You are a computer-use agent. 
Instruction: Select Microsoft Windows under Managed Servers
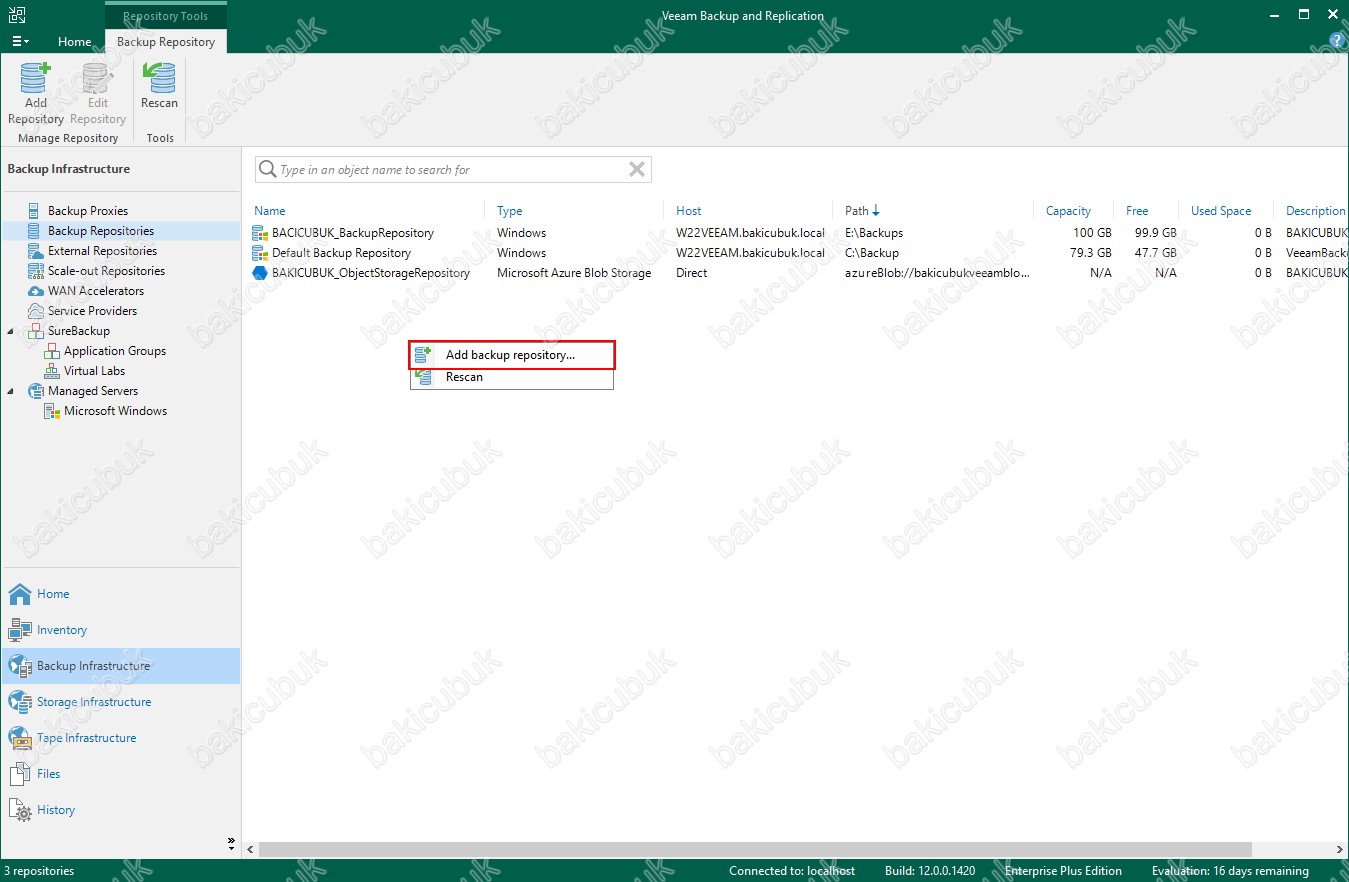tap(115, 411)
